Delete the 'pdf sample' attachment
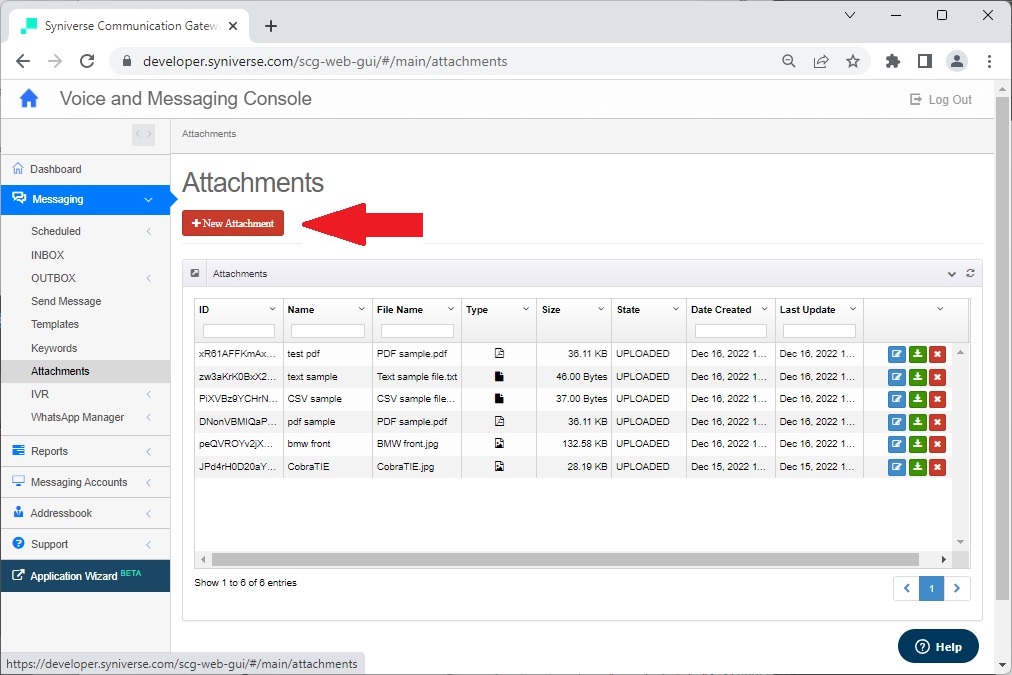The image size is (1012, 675). pyautogui.click(x=938, y=422)
